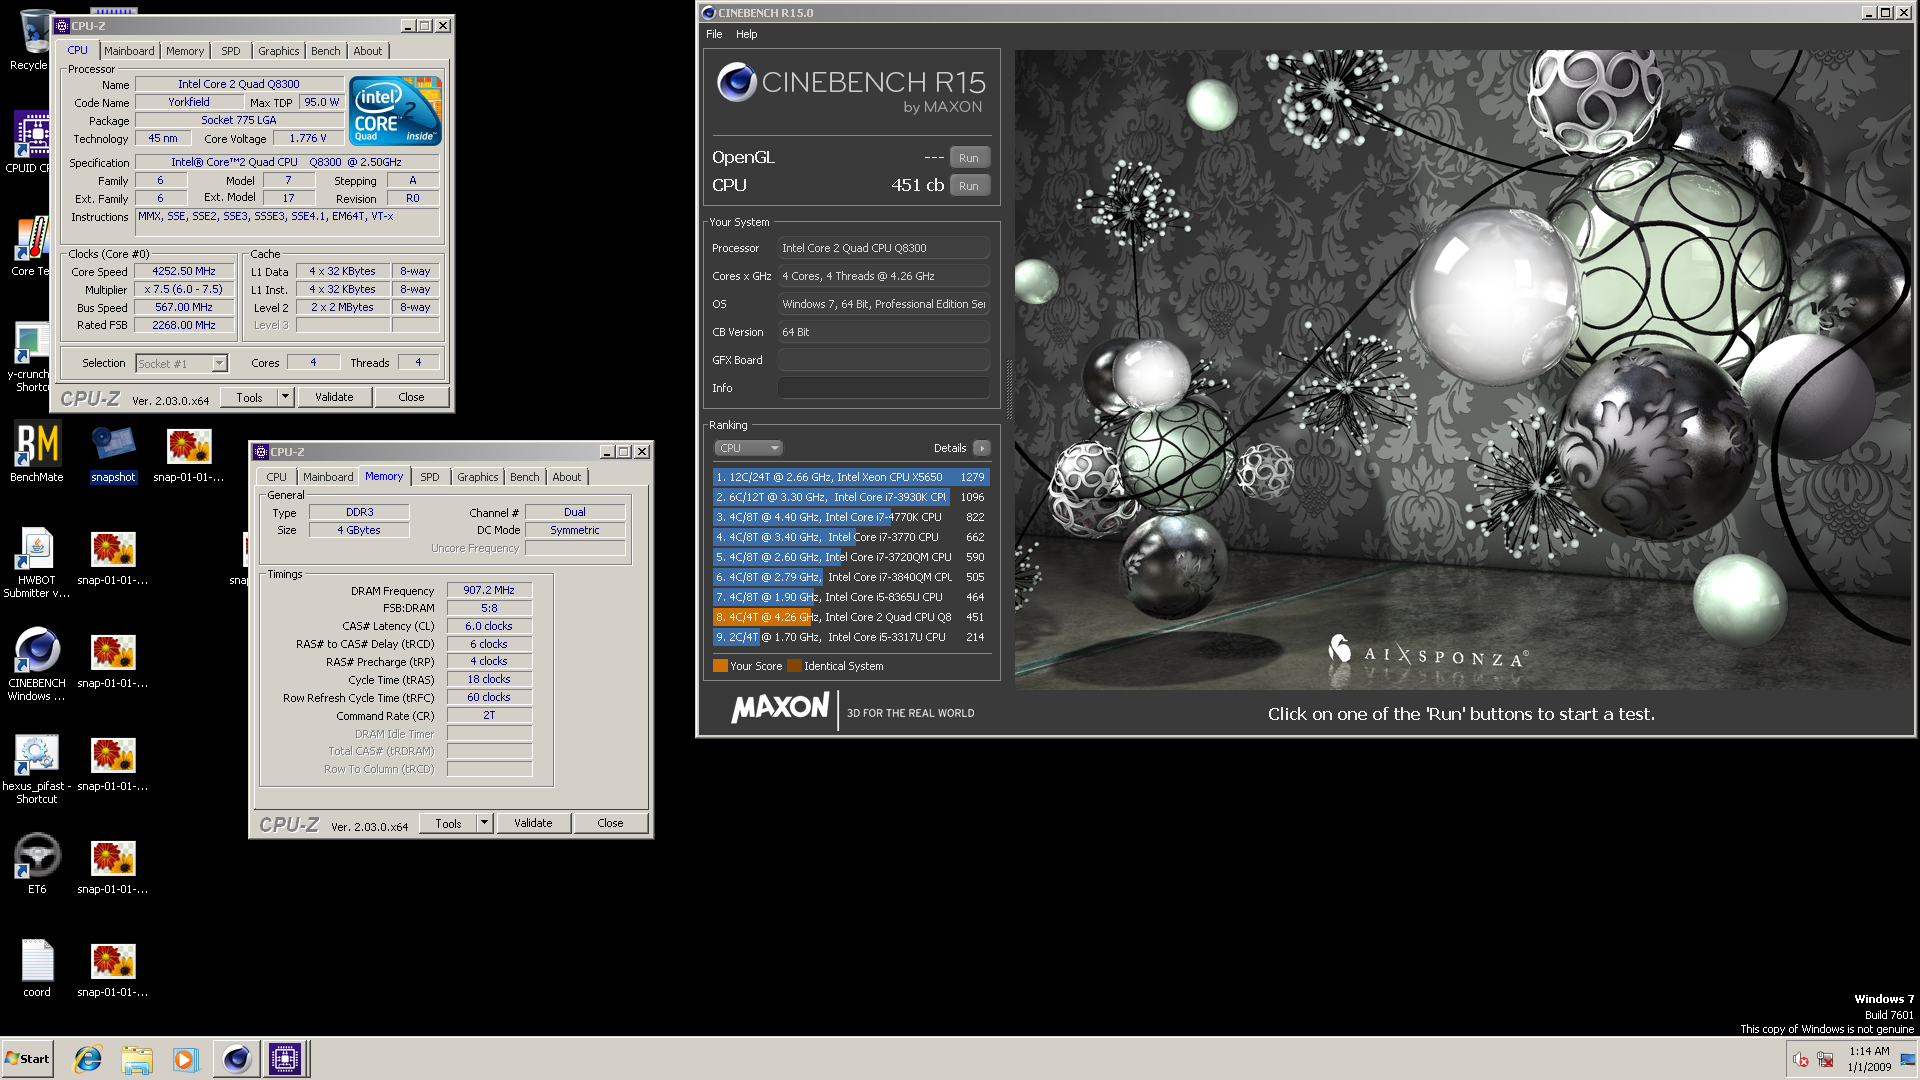
Task: Open CINEBENCH Windows desktop shortcut
Action: click(x=37, y=665)
